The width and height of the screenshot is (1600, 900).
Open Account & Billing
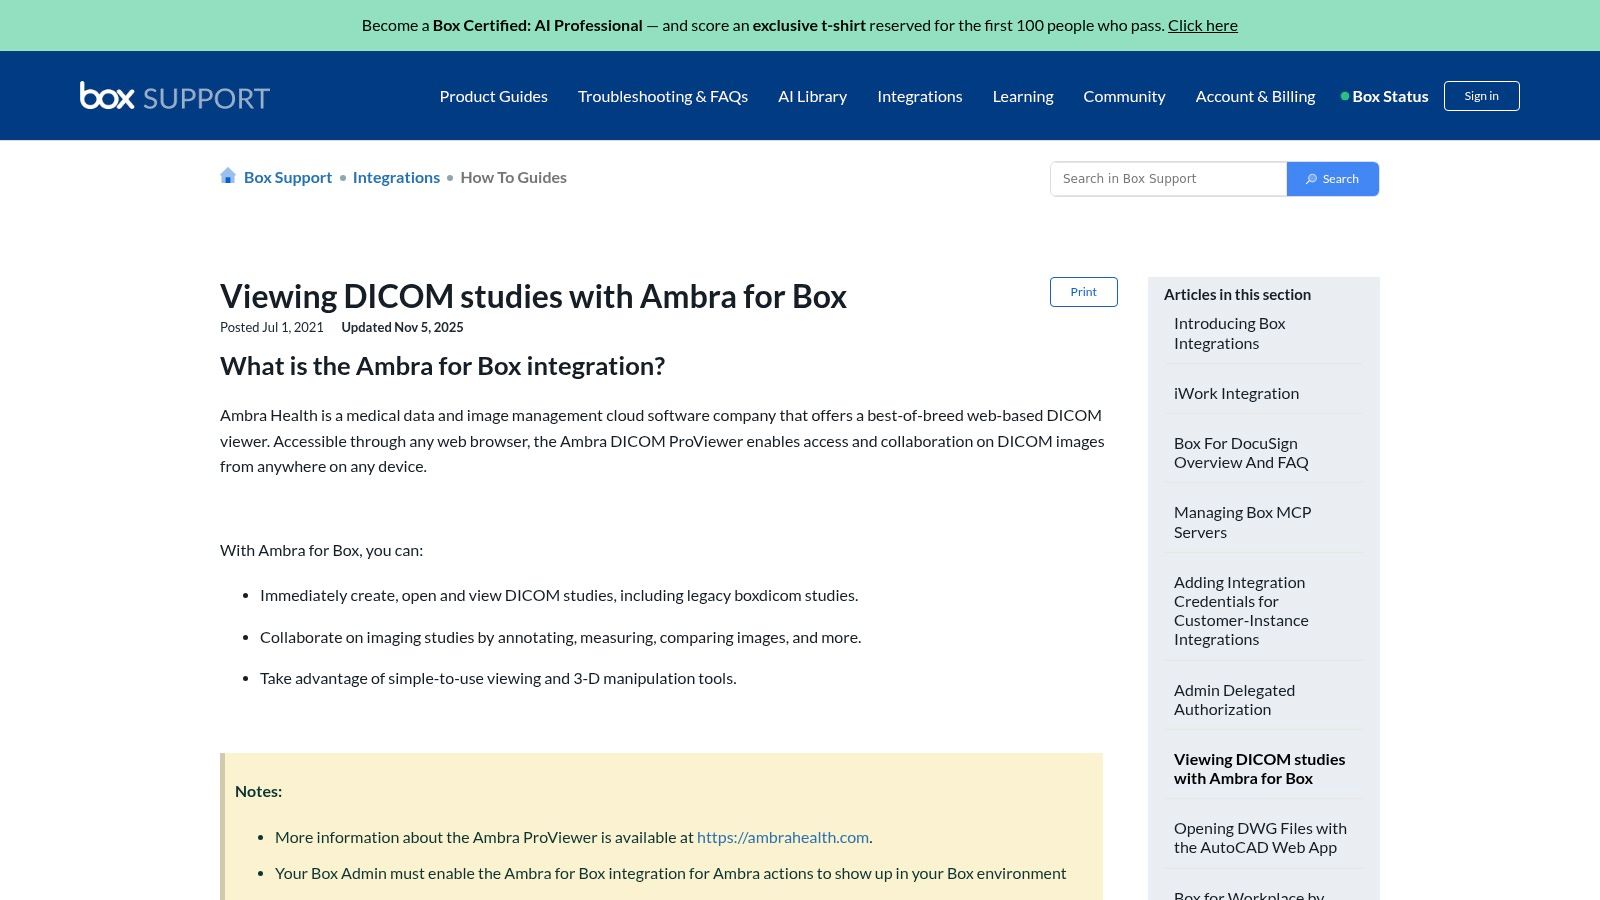(1255, 96)
